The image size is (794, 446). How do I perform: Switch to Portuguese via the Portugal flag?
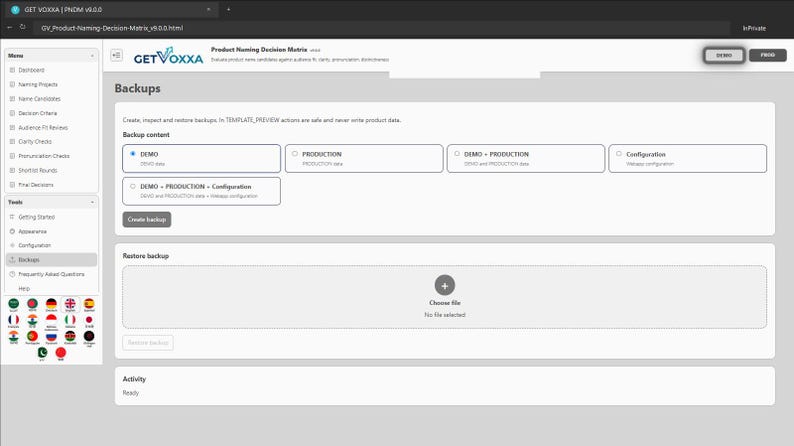32,336
